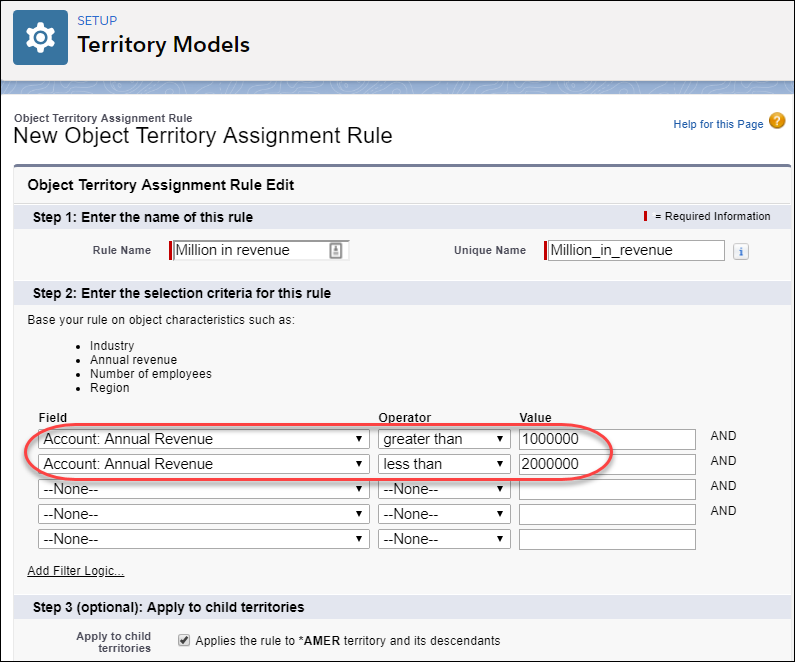Click the Add Filter Logic link

click(x=76, y=571)
